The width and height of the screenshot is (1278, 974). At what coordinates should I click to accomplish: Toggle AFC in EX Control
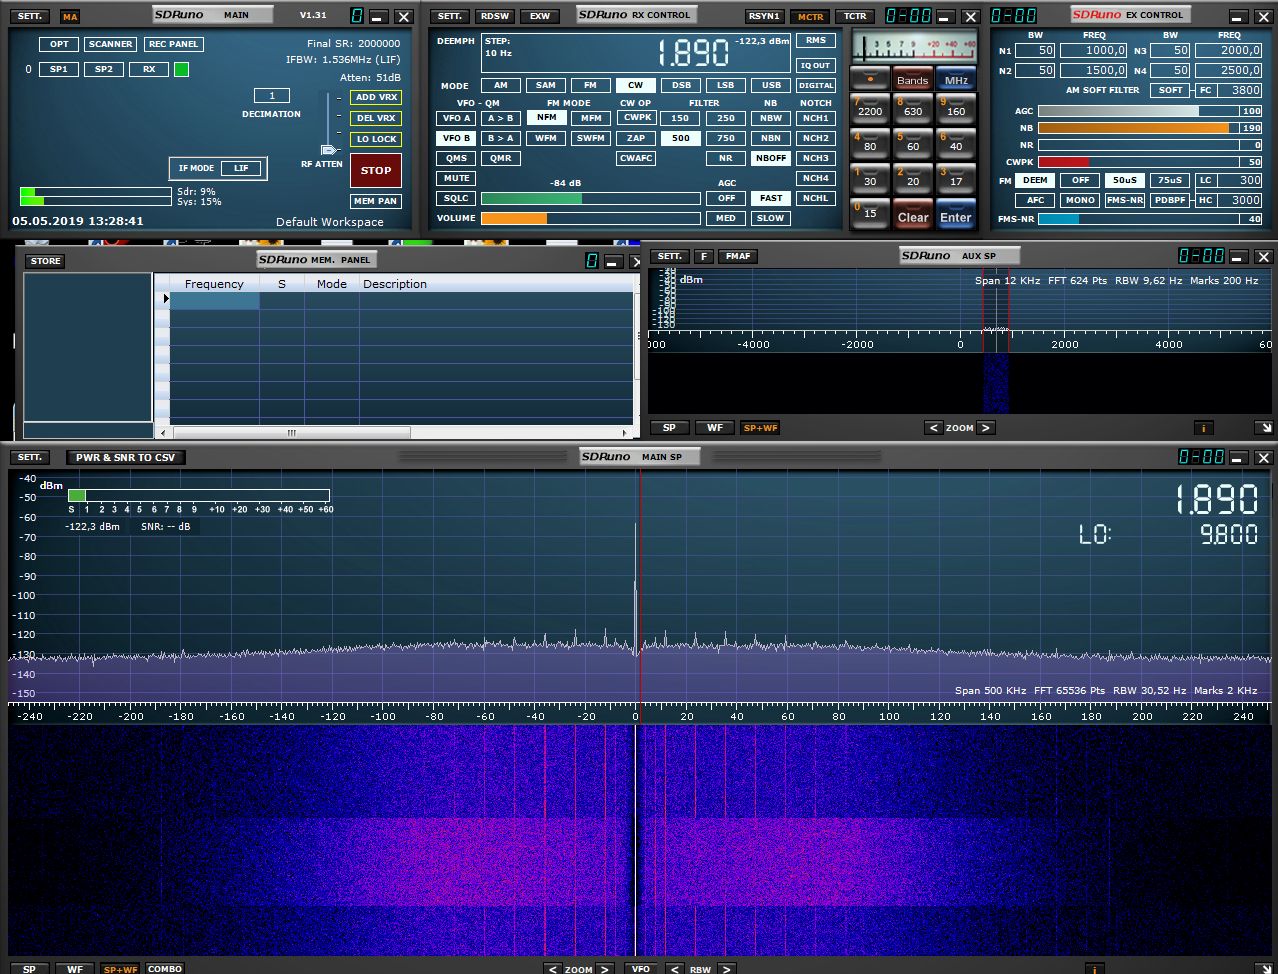click(1036, 200)
